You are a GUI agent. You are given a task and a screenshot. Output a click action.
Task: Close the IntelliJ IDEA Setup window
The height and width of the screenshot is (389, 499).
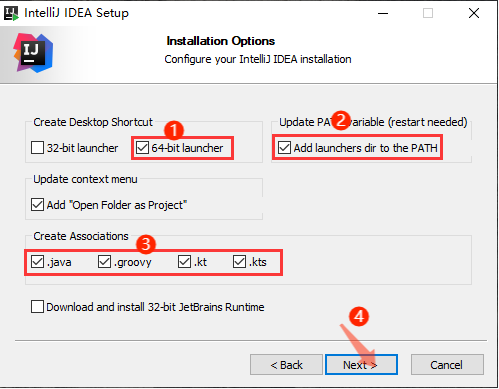pos(474,13)
